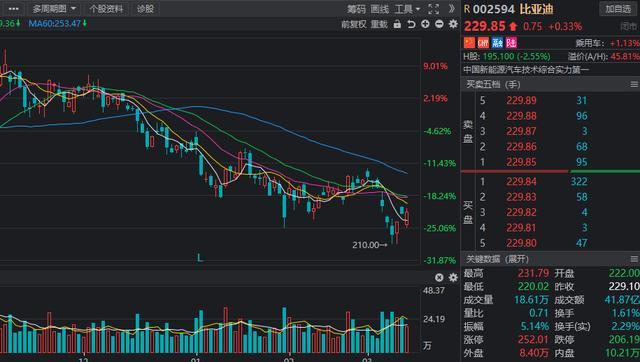
Task: Click the 振幅 5.14% value
Action: [535, 326]
